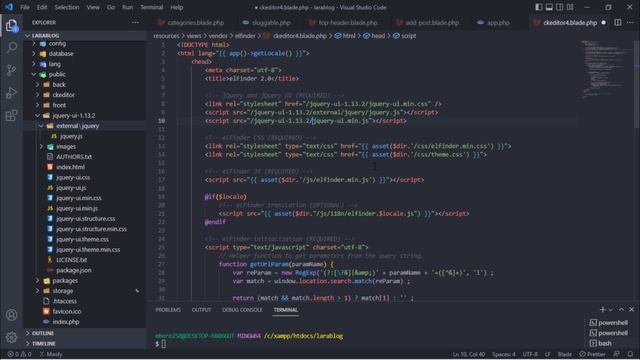Open the Terminal menu

click(x=151, y=7)
